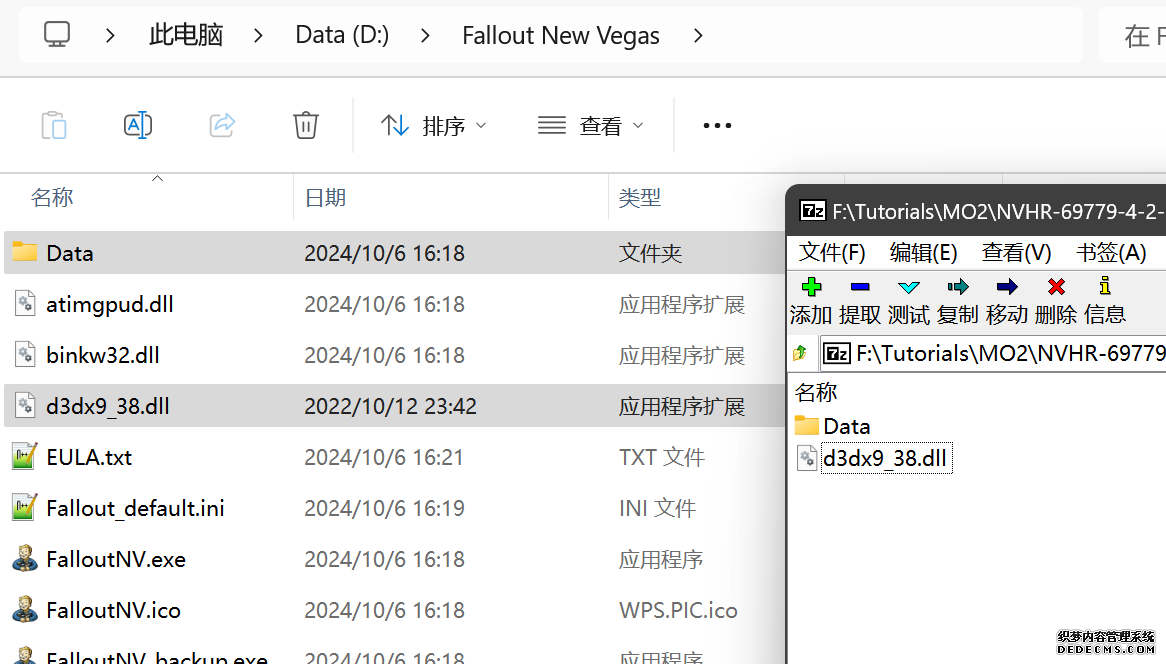Open the See more (•••) options button
This screenshot has height=664, width=1166.
(717, 125)
